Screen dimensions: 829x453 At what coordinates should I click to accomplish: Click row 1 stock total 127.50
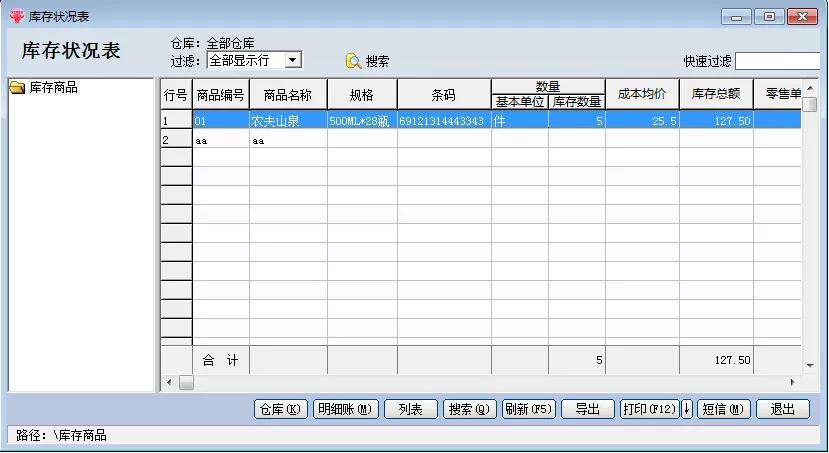pos(716,121)
